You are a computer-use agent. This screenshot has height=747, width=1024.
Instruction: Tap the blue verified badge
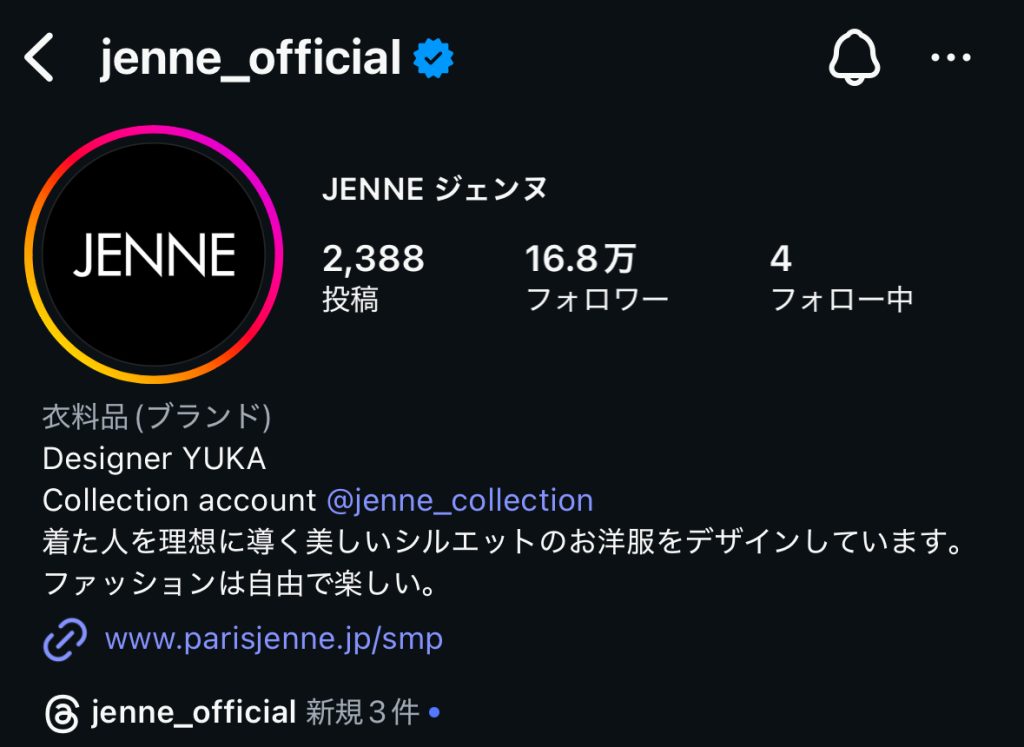coord(435,60)
